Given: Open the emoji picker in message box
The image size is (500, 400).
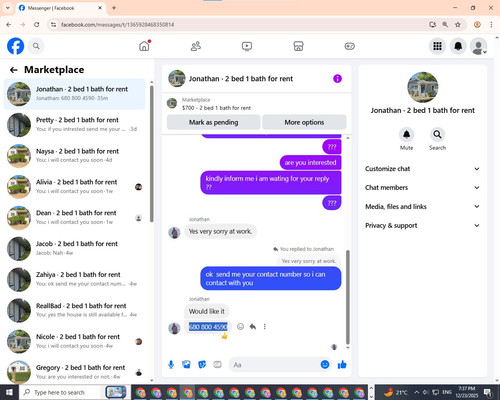Looking at the screenshot, I should (325, 365).
